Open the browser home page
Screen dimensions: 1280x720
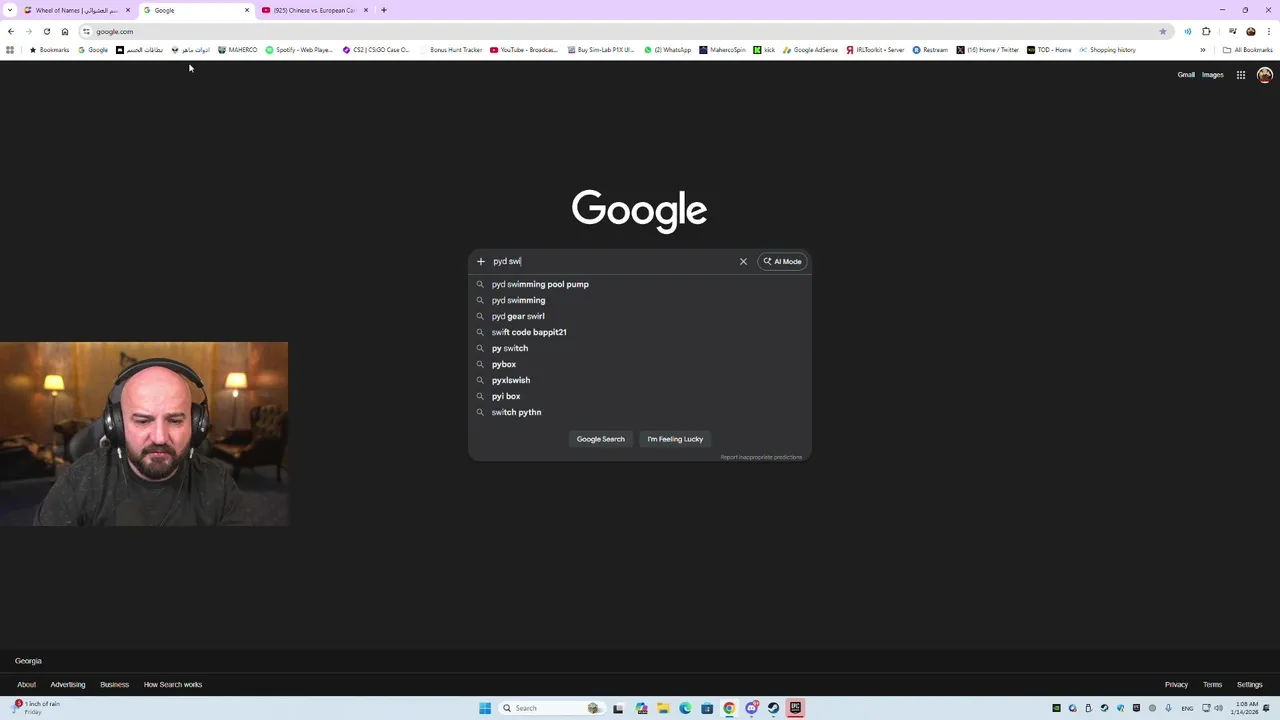[65, 31]
